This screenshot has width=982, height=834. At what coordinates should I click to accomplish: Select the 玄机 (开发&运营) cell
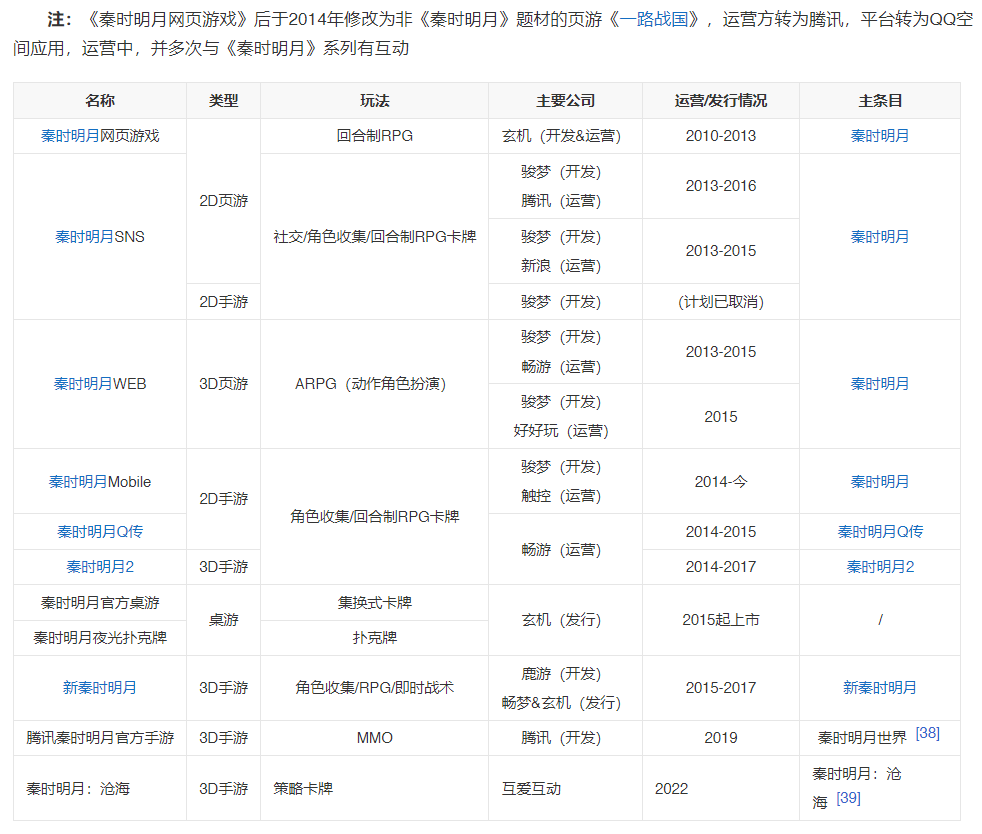(566, 136)
